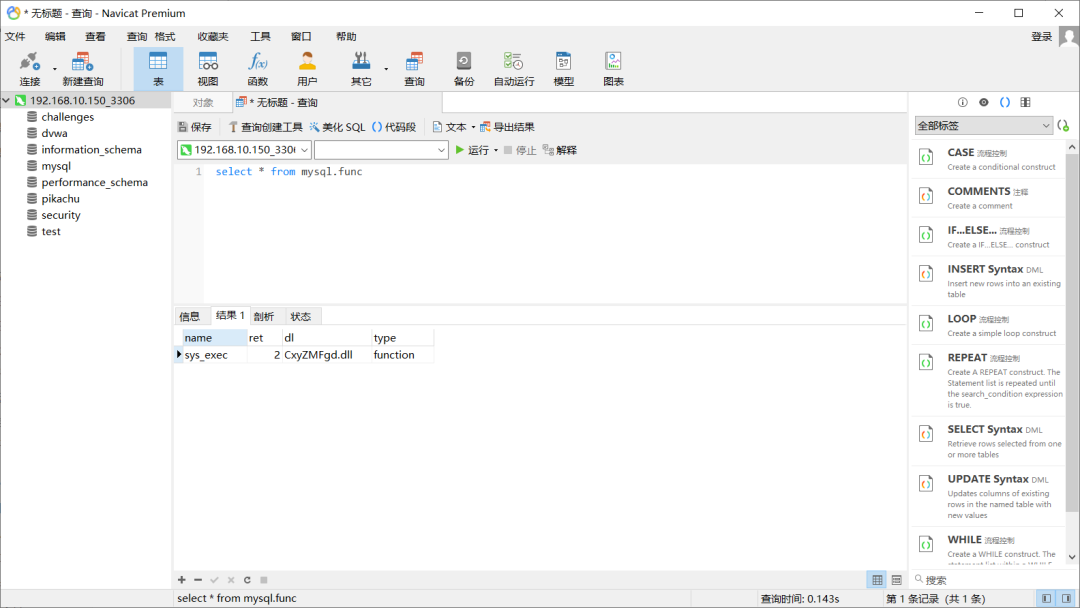Open the 代码段 code snippet button
Image resolution: width=1080 pixels, height=608 pixels.
[x=394, y=127]
